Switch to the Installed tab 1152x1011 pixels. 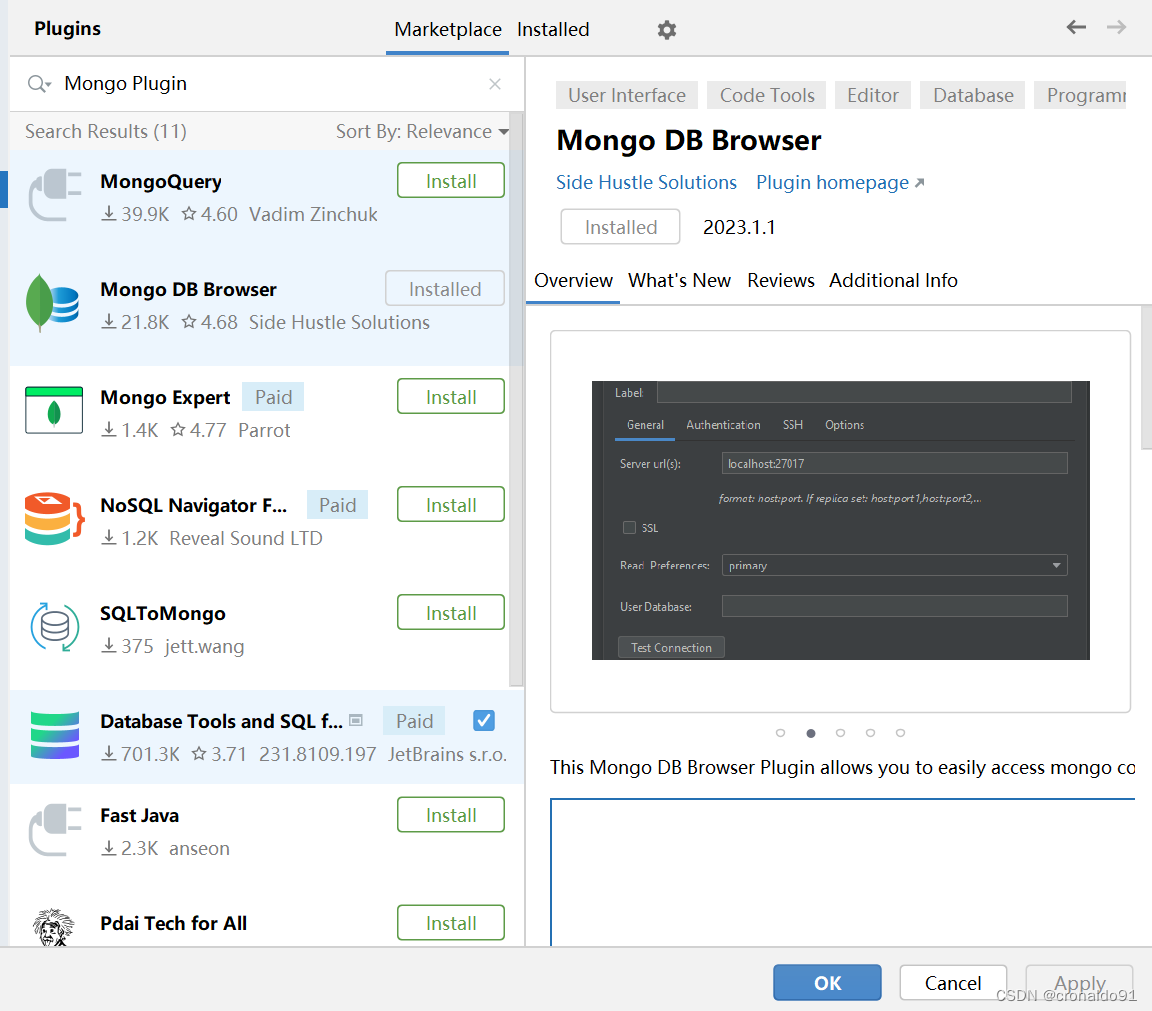click(552, 29)
